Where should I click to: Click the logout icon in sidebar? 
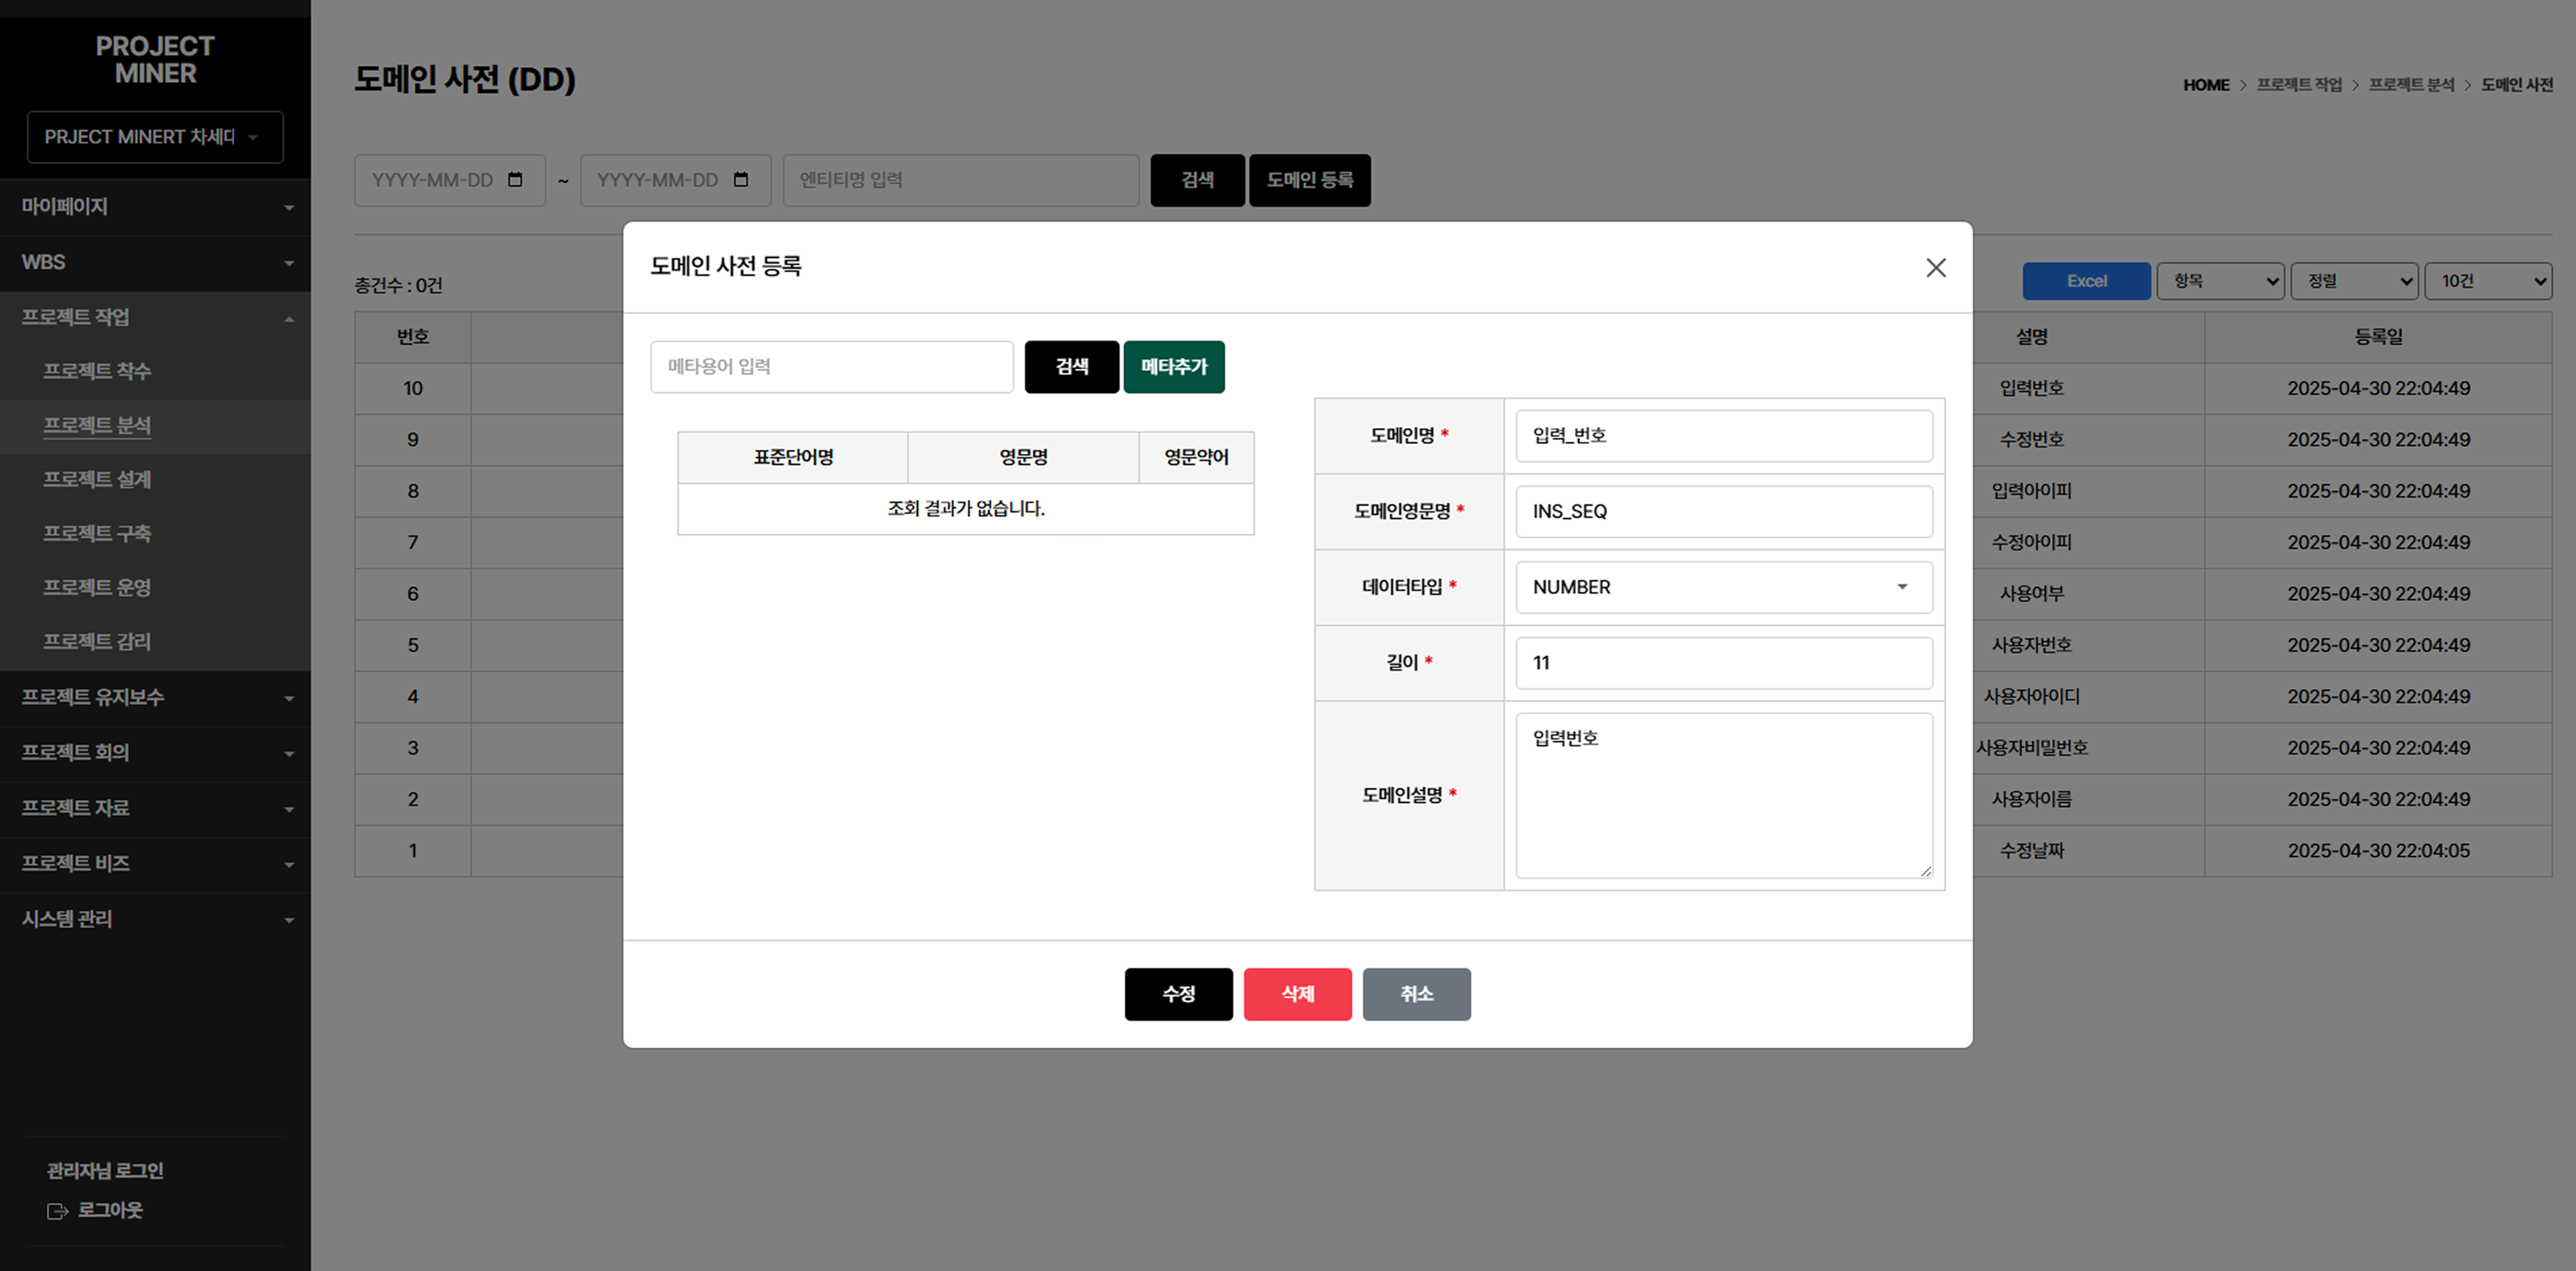pyautogui.click(x=57, y=1211)
